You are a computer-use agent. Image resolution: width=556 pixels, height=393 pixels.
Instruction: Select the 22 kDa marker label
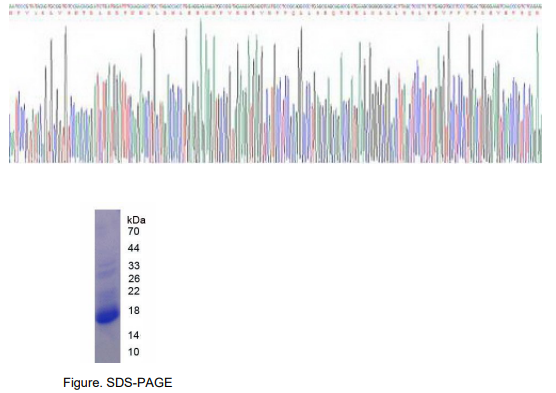[134, 291]
